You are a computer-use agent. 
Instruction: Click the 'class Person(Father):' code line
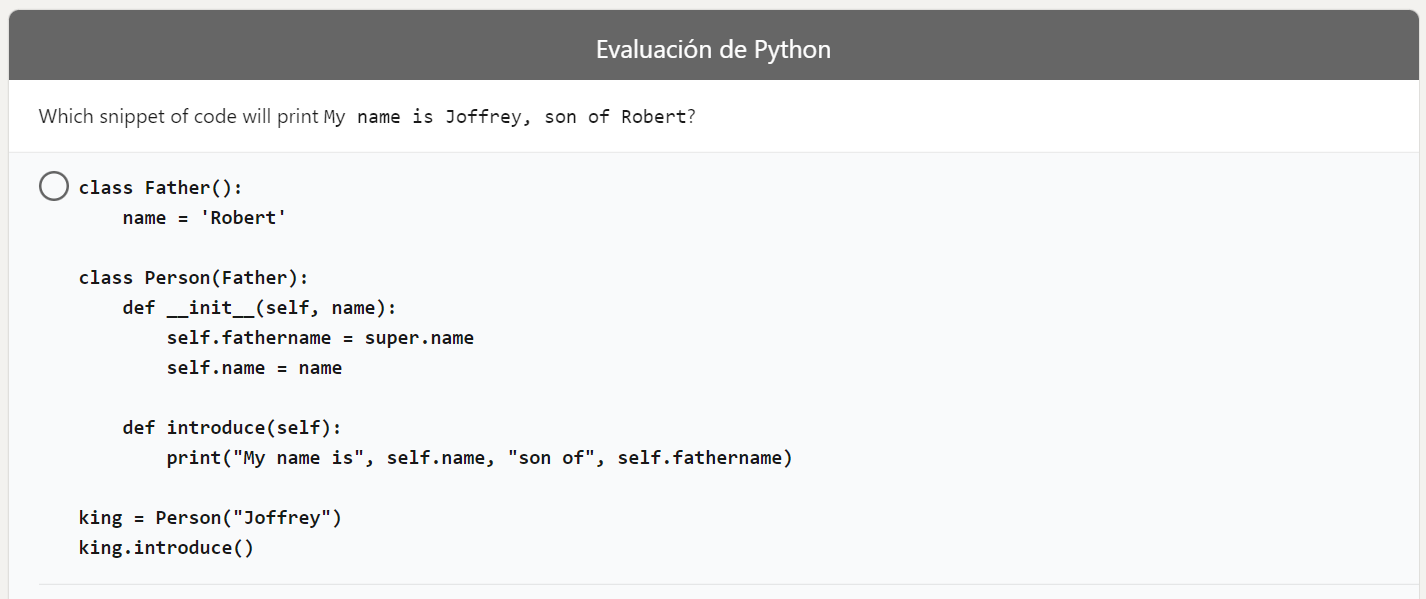(194, 277)
